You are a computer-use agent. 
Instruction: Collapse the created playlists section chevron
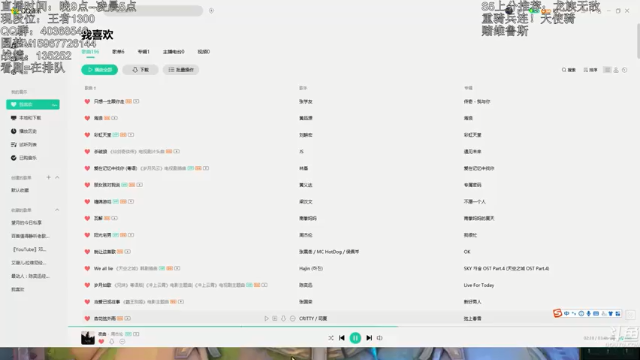57,177
